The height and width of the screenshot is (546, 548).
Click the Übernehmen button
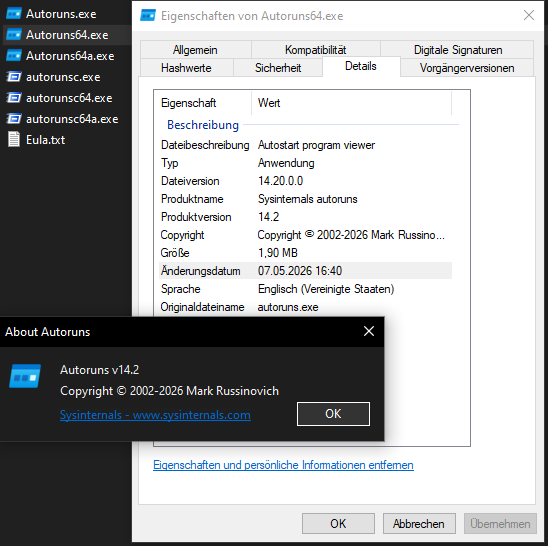(500, 523)
